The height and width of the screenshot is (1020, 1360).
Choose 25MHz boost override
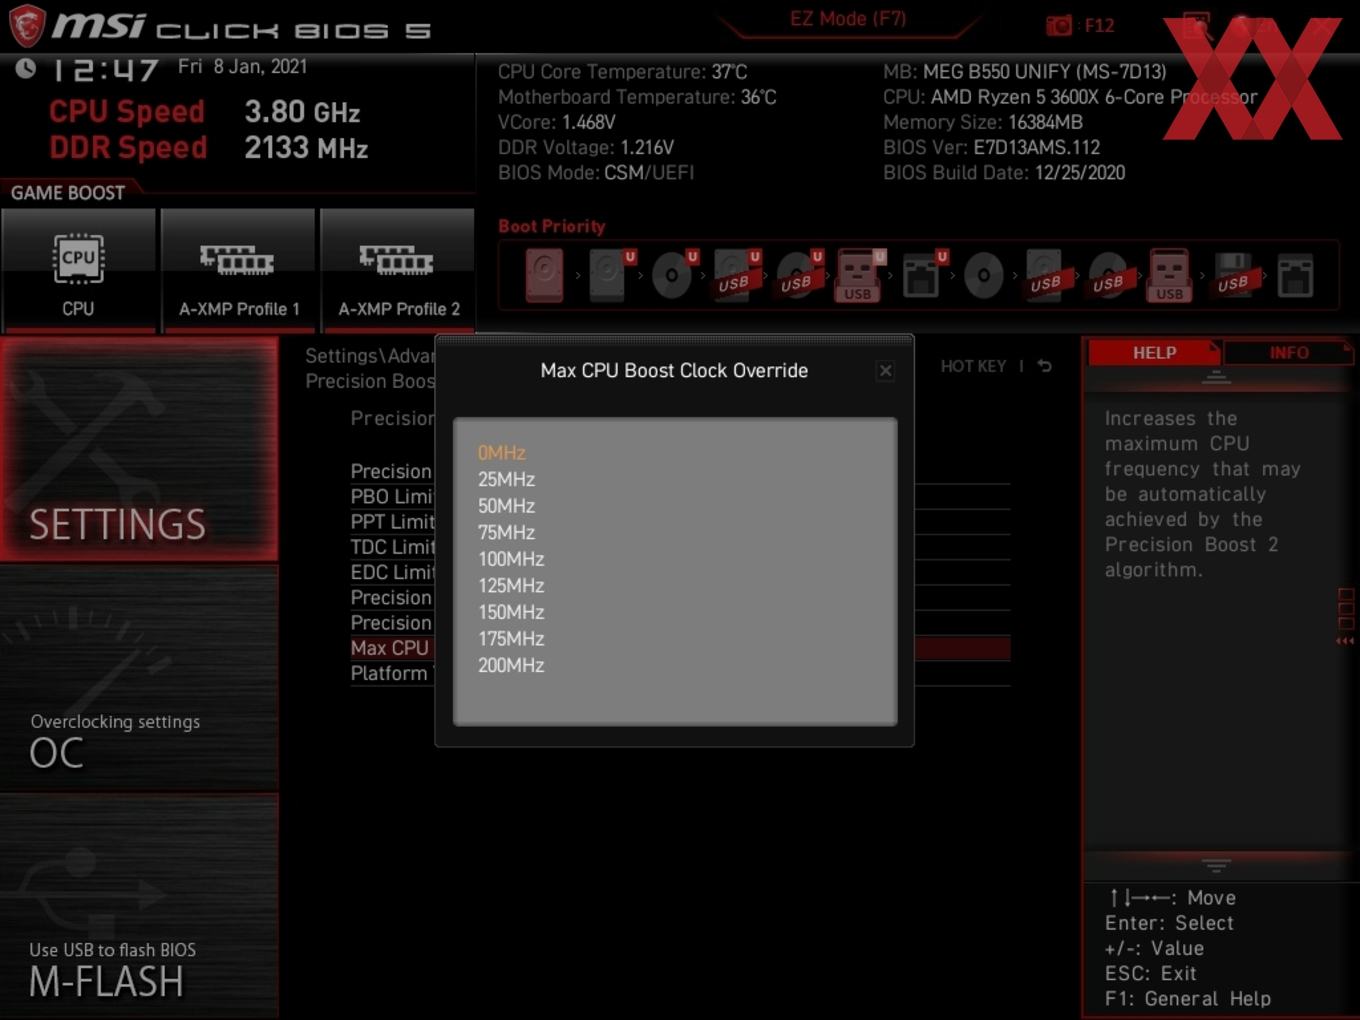click(506, 480)
